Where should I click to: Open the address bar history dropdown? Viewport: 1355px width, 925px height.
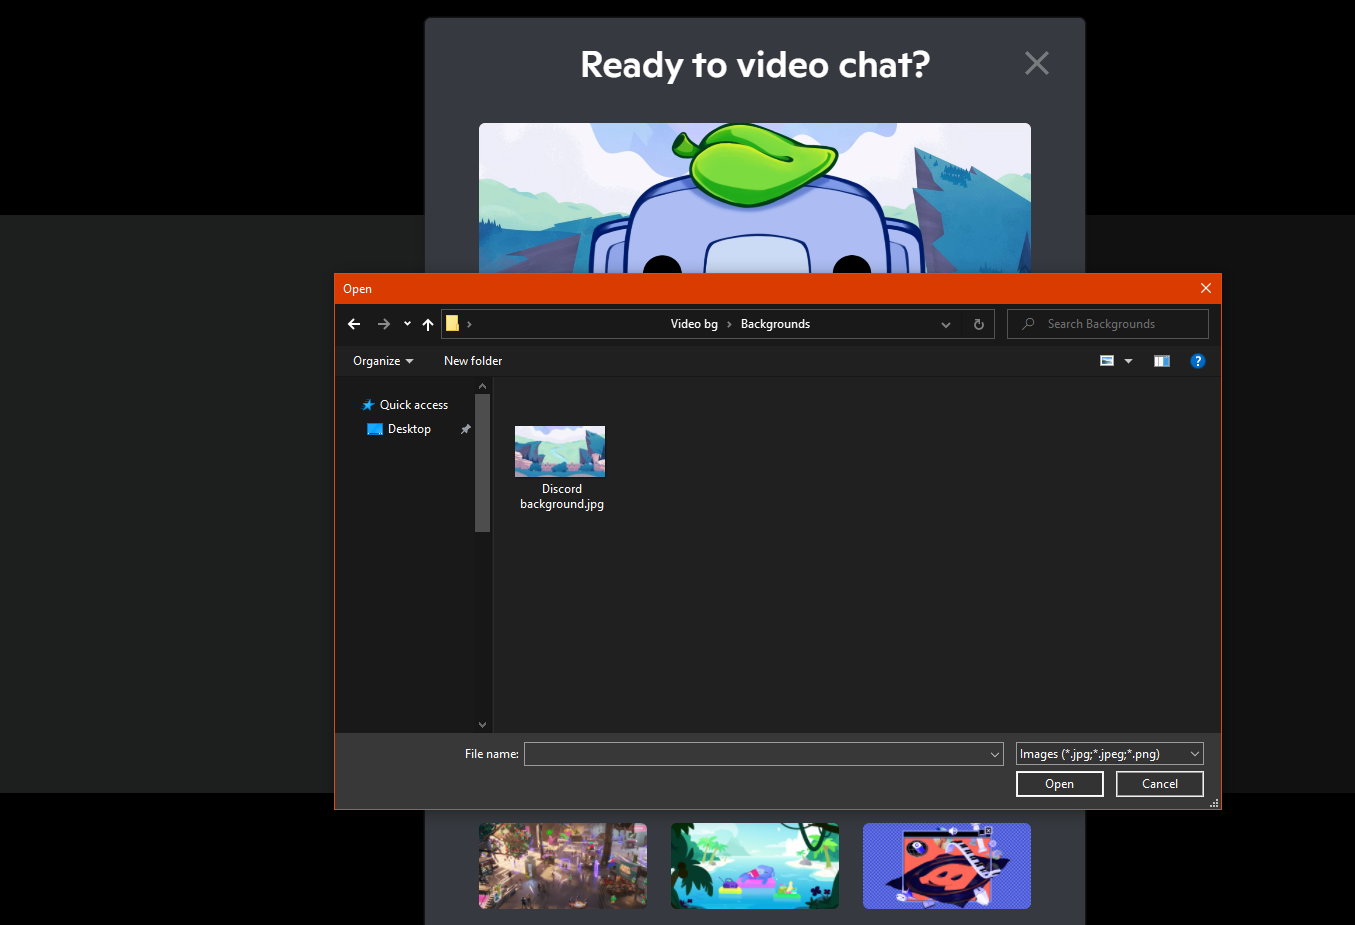pos(945,323)
